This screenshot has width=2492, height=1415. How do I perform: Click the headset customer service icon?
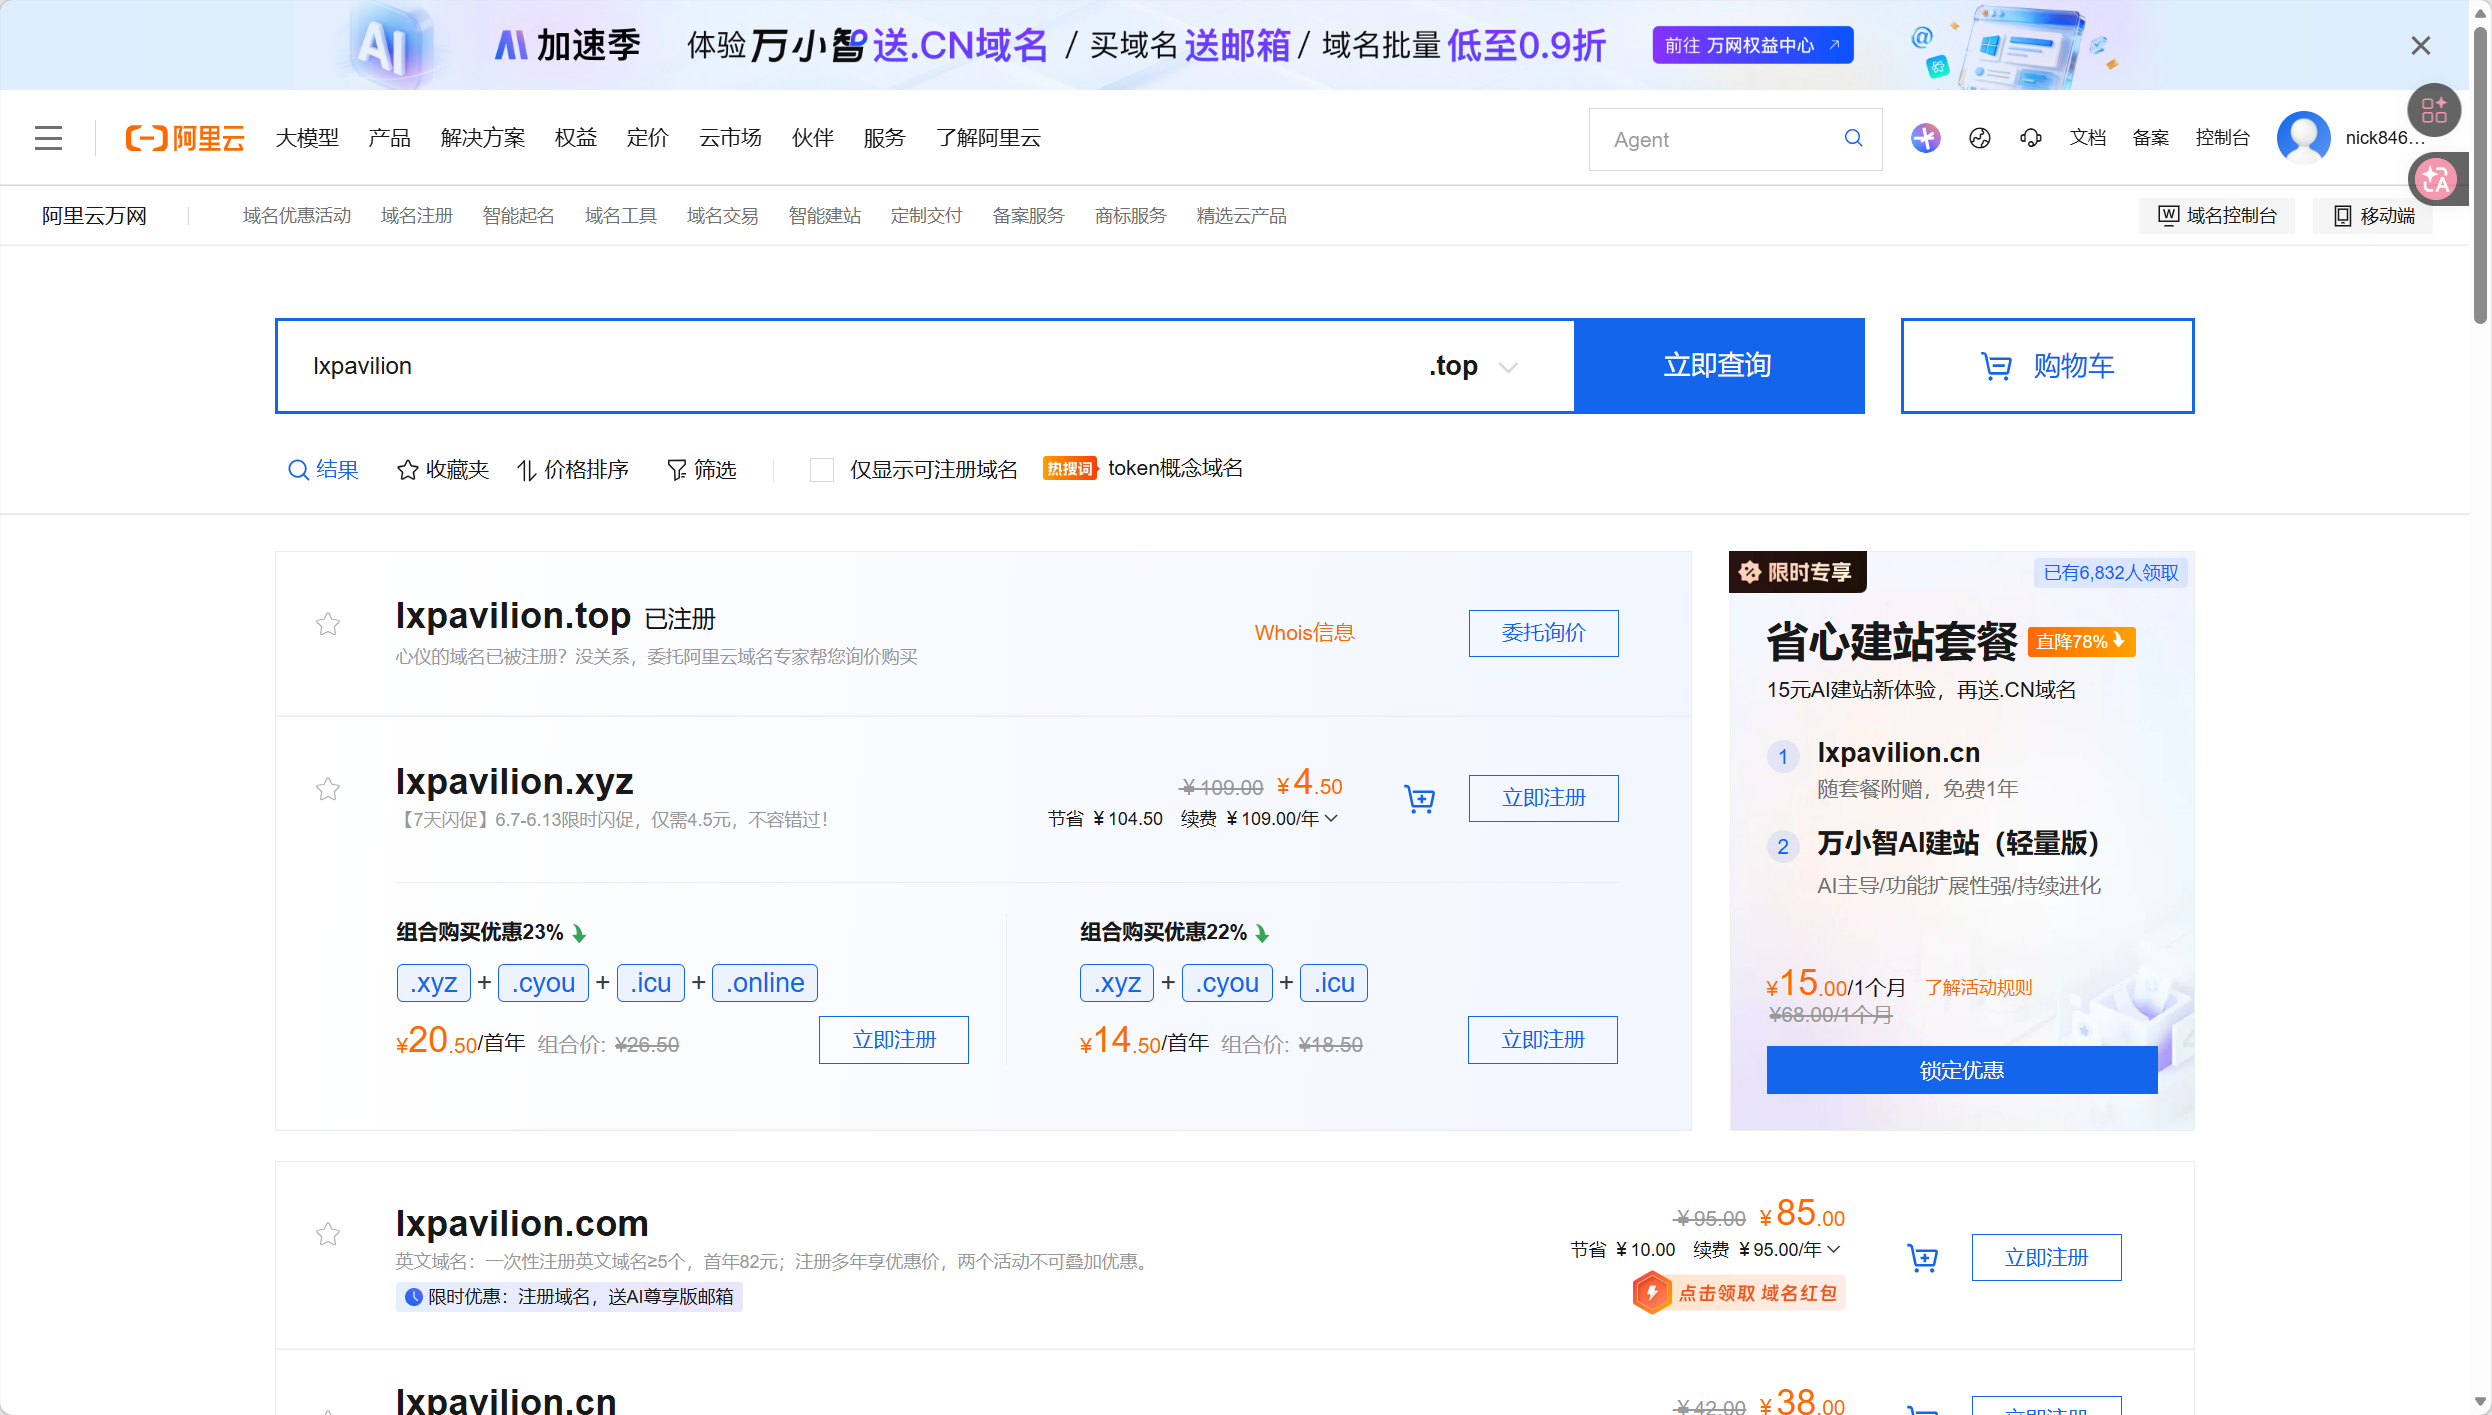2031,138
